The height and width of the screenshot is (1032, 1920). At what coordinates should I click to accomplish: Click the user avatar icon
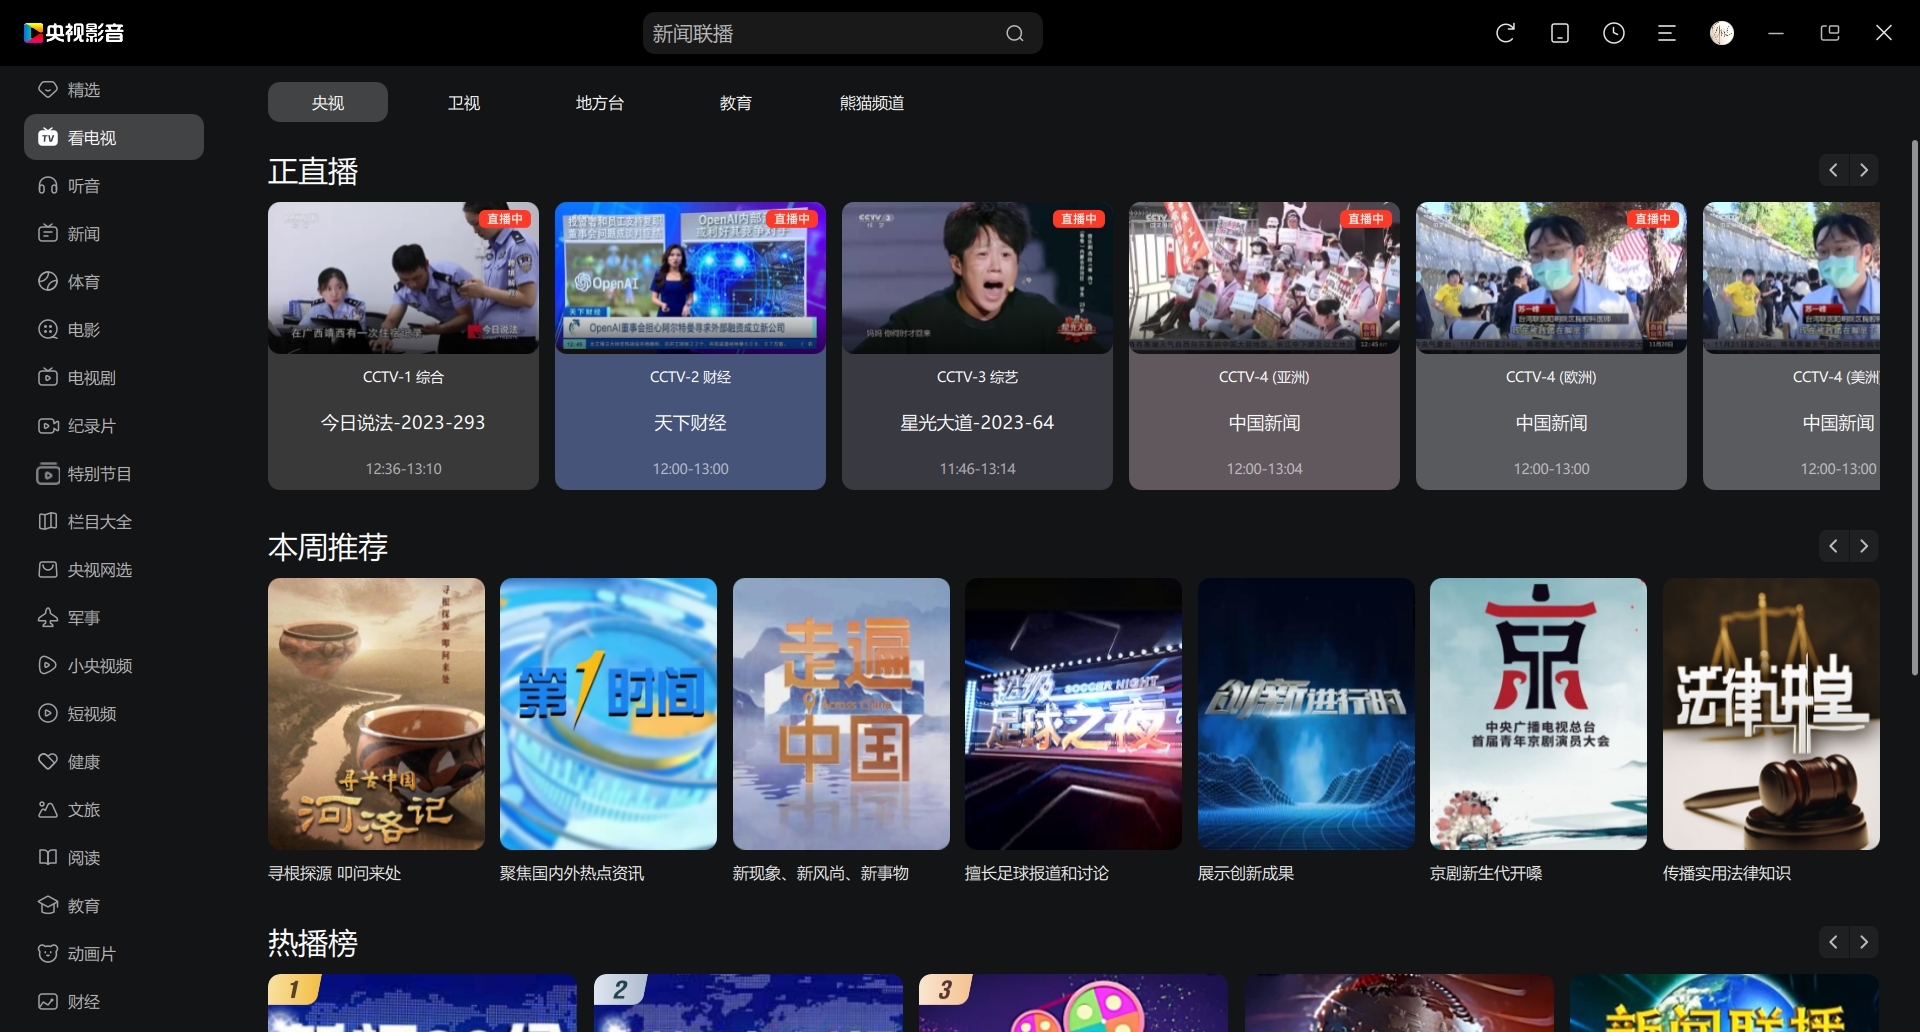tap(1721, 33)
